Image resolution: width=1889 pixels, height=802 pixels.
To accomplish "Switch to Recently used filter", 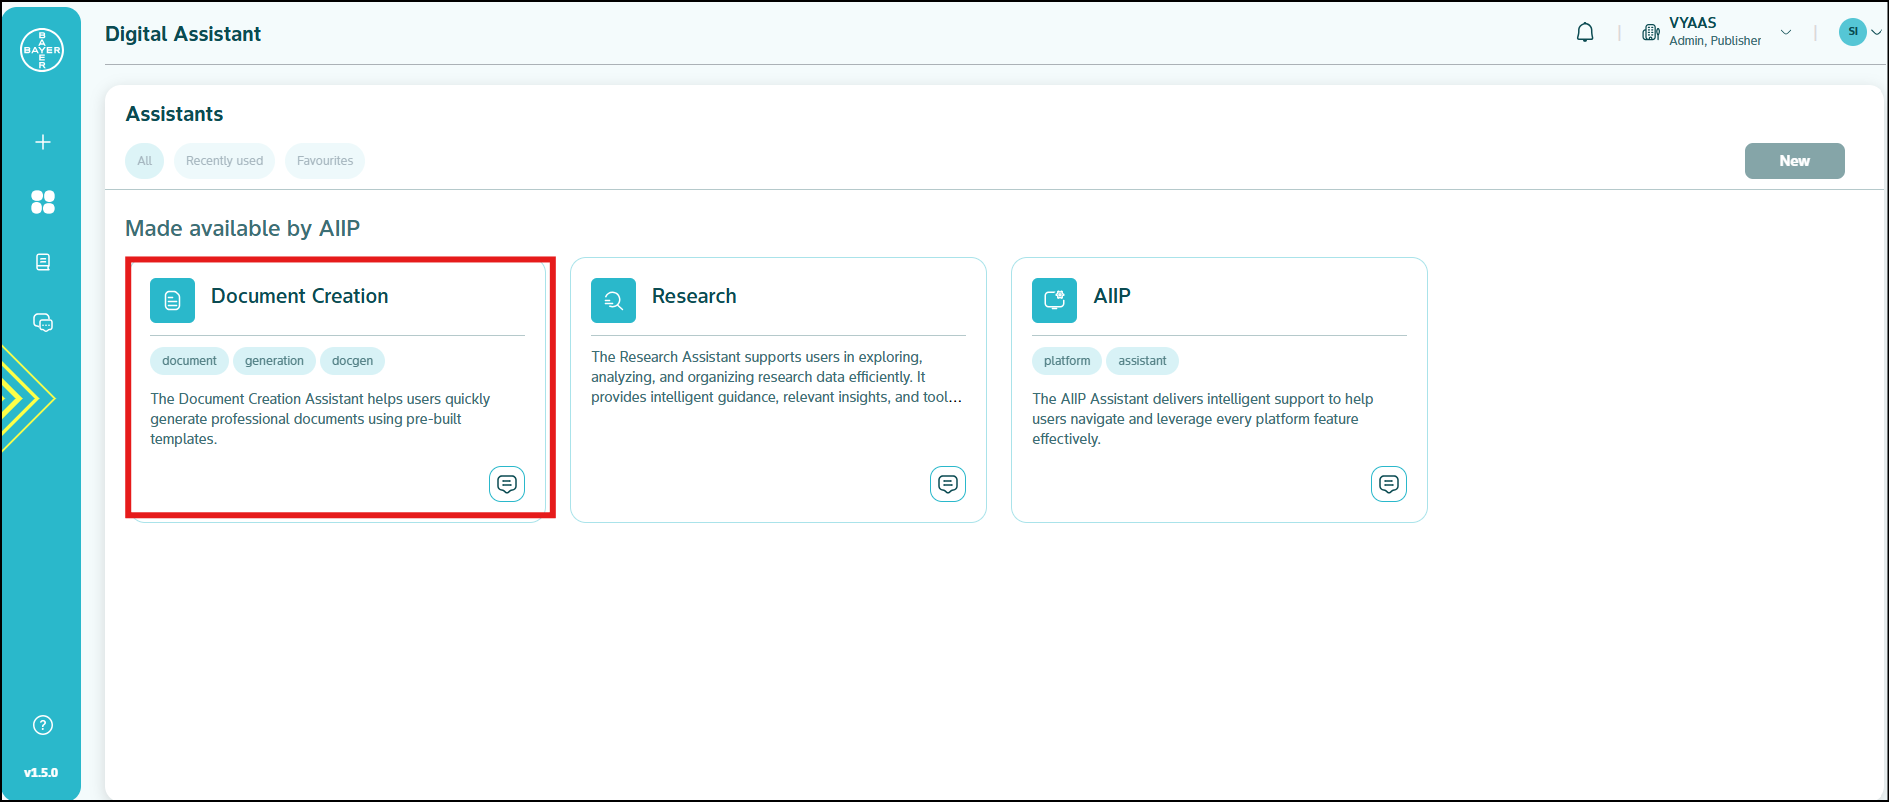I will [224, 161].
